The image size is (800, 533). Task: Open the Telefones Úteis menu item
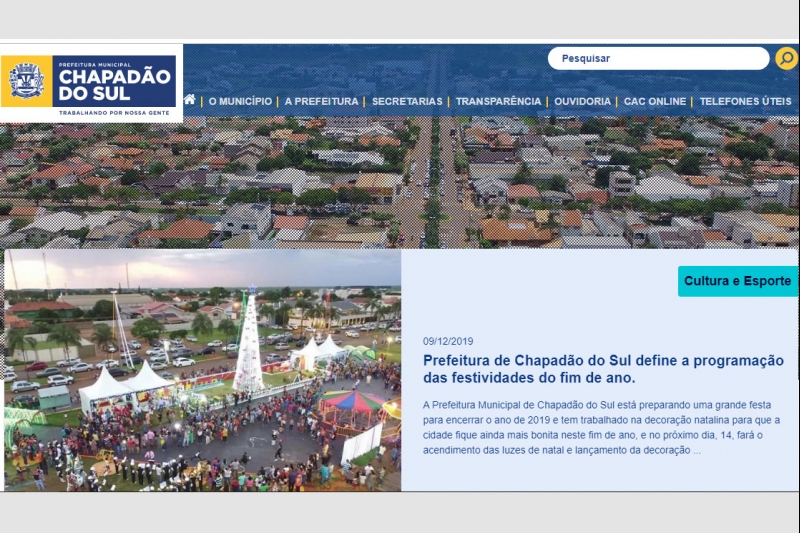[x=745, y=101]
